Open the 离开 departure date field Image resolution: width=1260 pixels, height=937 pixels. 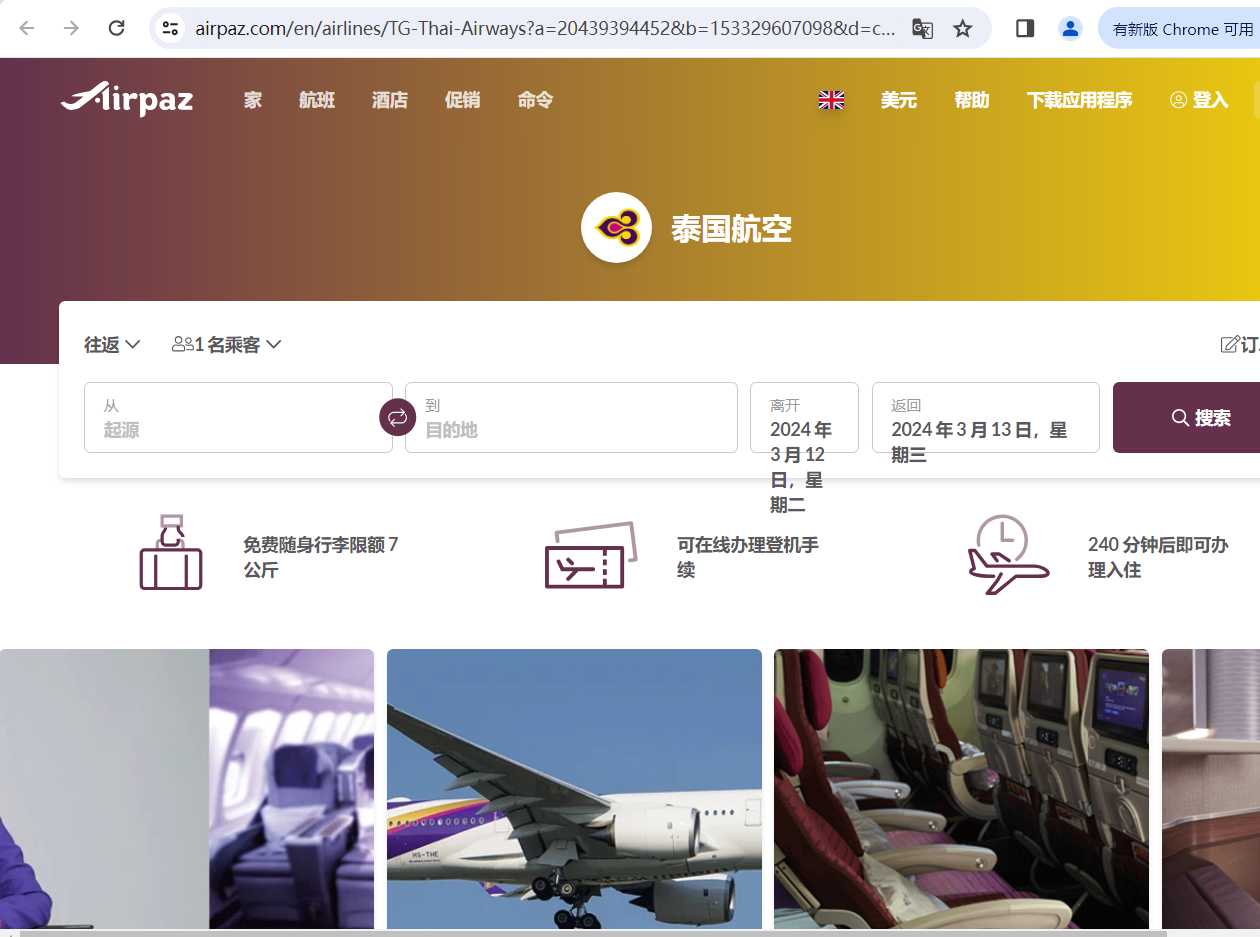tap(804, 417)
